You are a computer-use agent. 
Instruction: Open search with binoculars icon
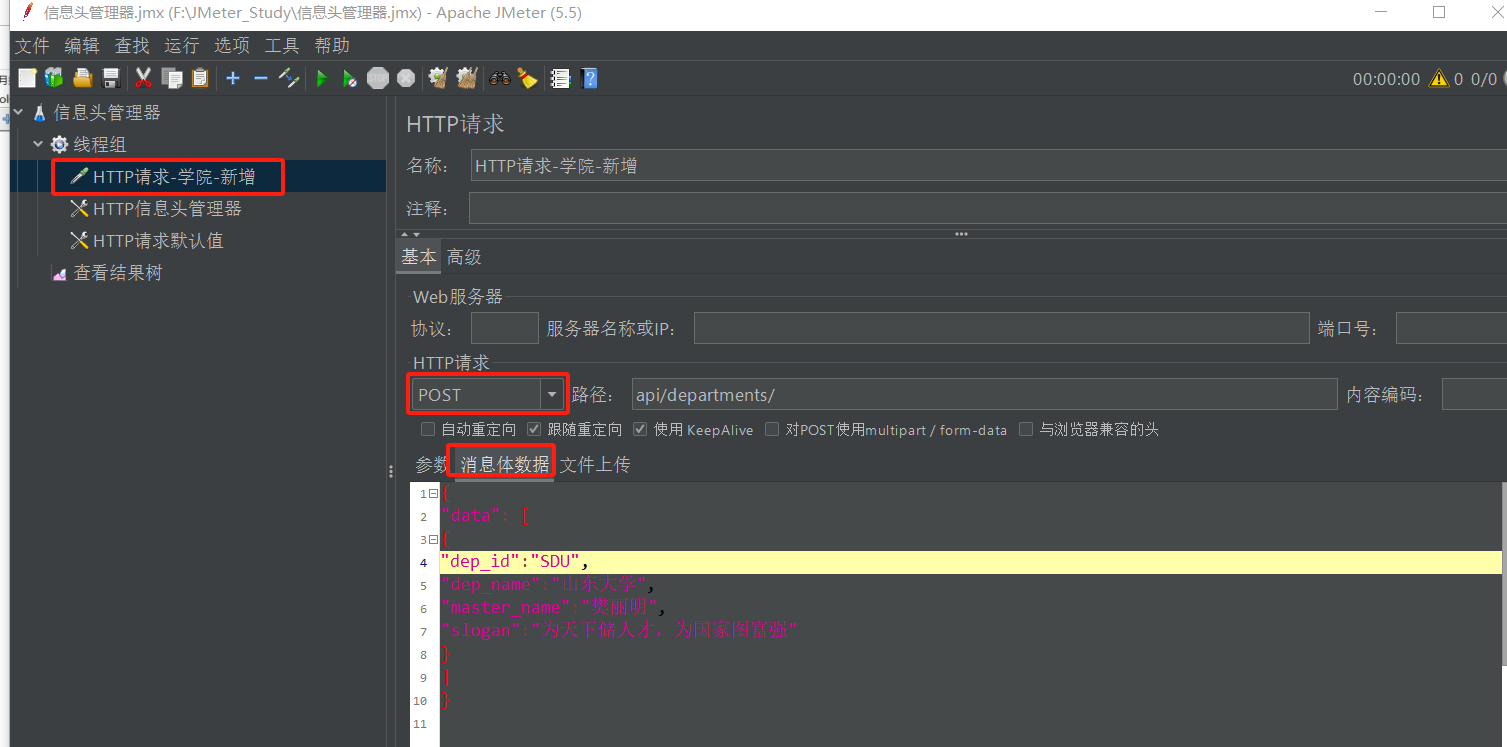(499, 78)
